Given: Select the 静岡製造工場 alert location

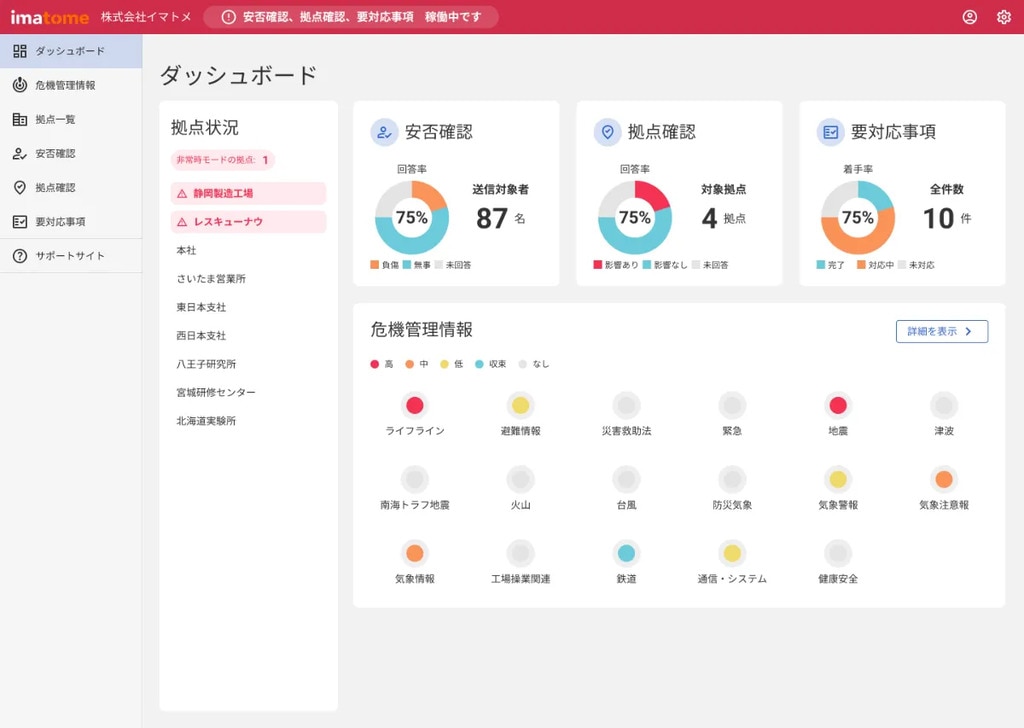Looking at the screenshot, I should pos(248,193).
